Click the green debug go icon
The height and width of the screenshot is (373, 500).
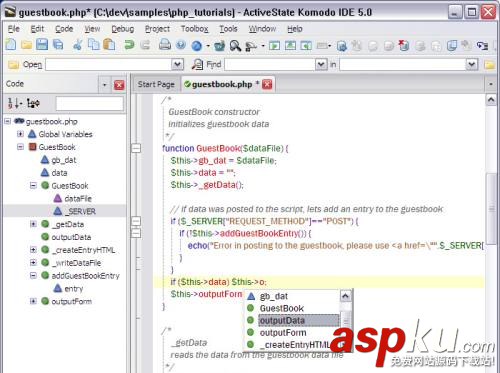click(x=274, y=45)
